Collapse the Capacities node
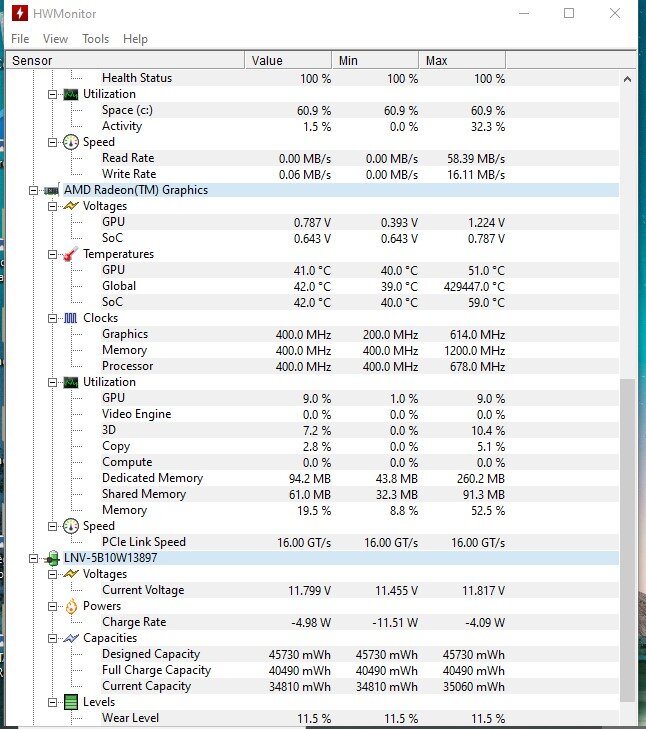Screen dimensions: 646x729 (x=53, y=639)
